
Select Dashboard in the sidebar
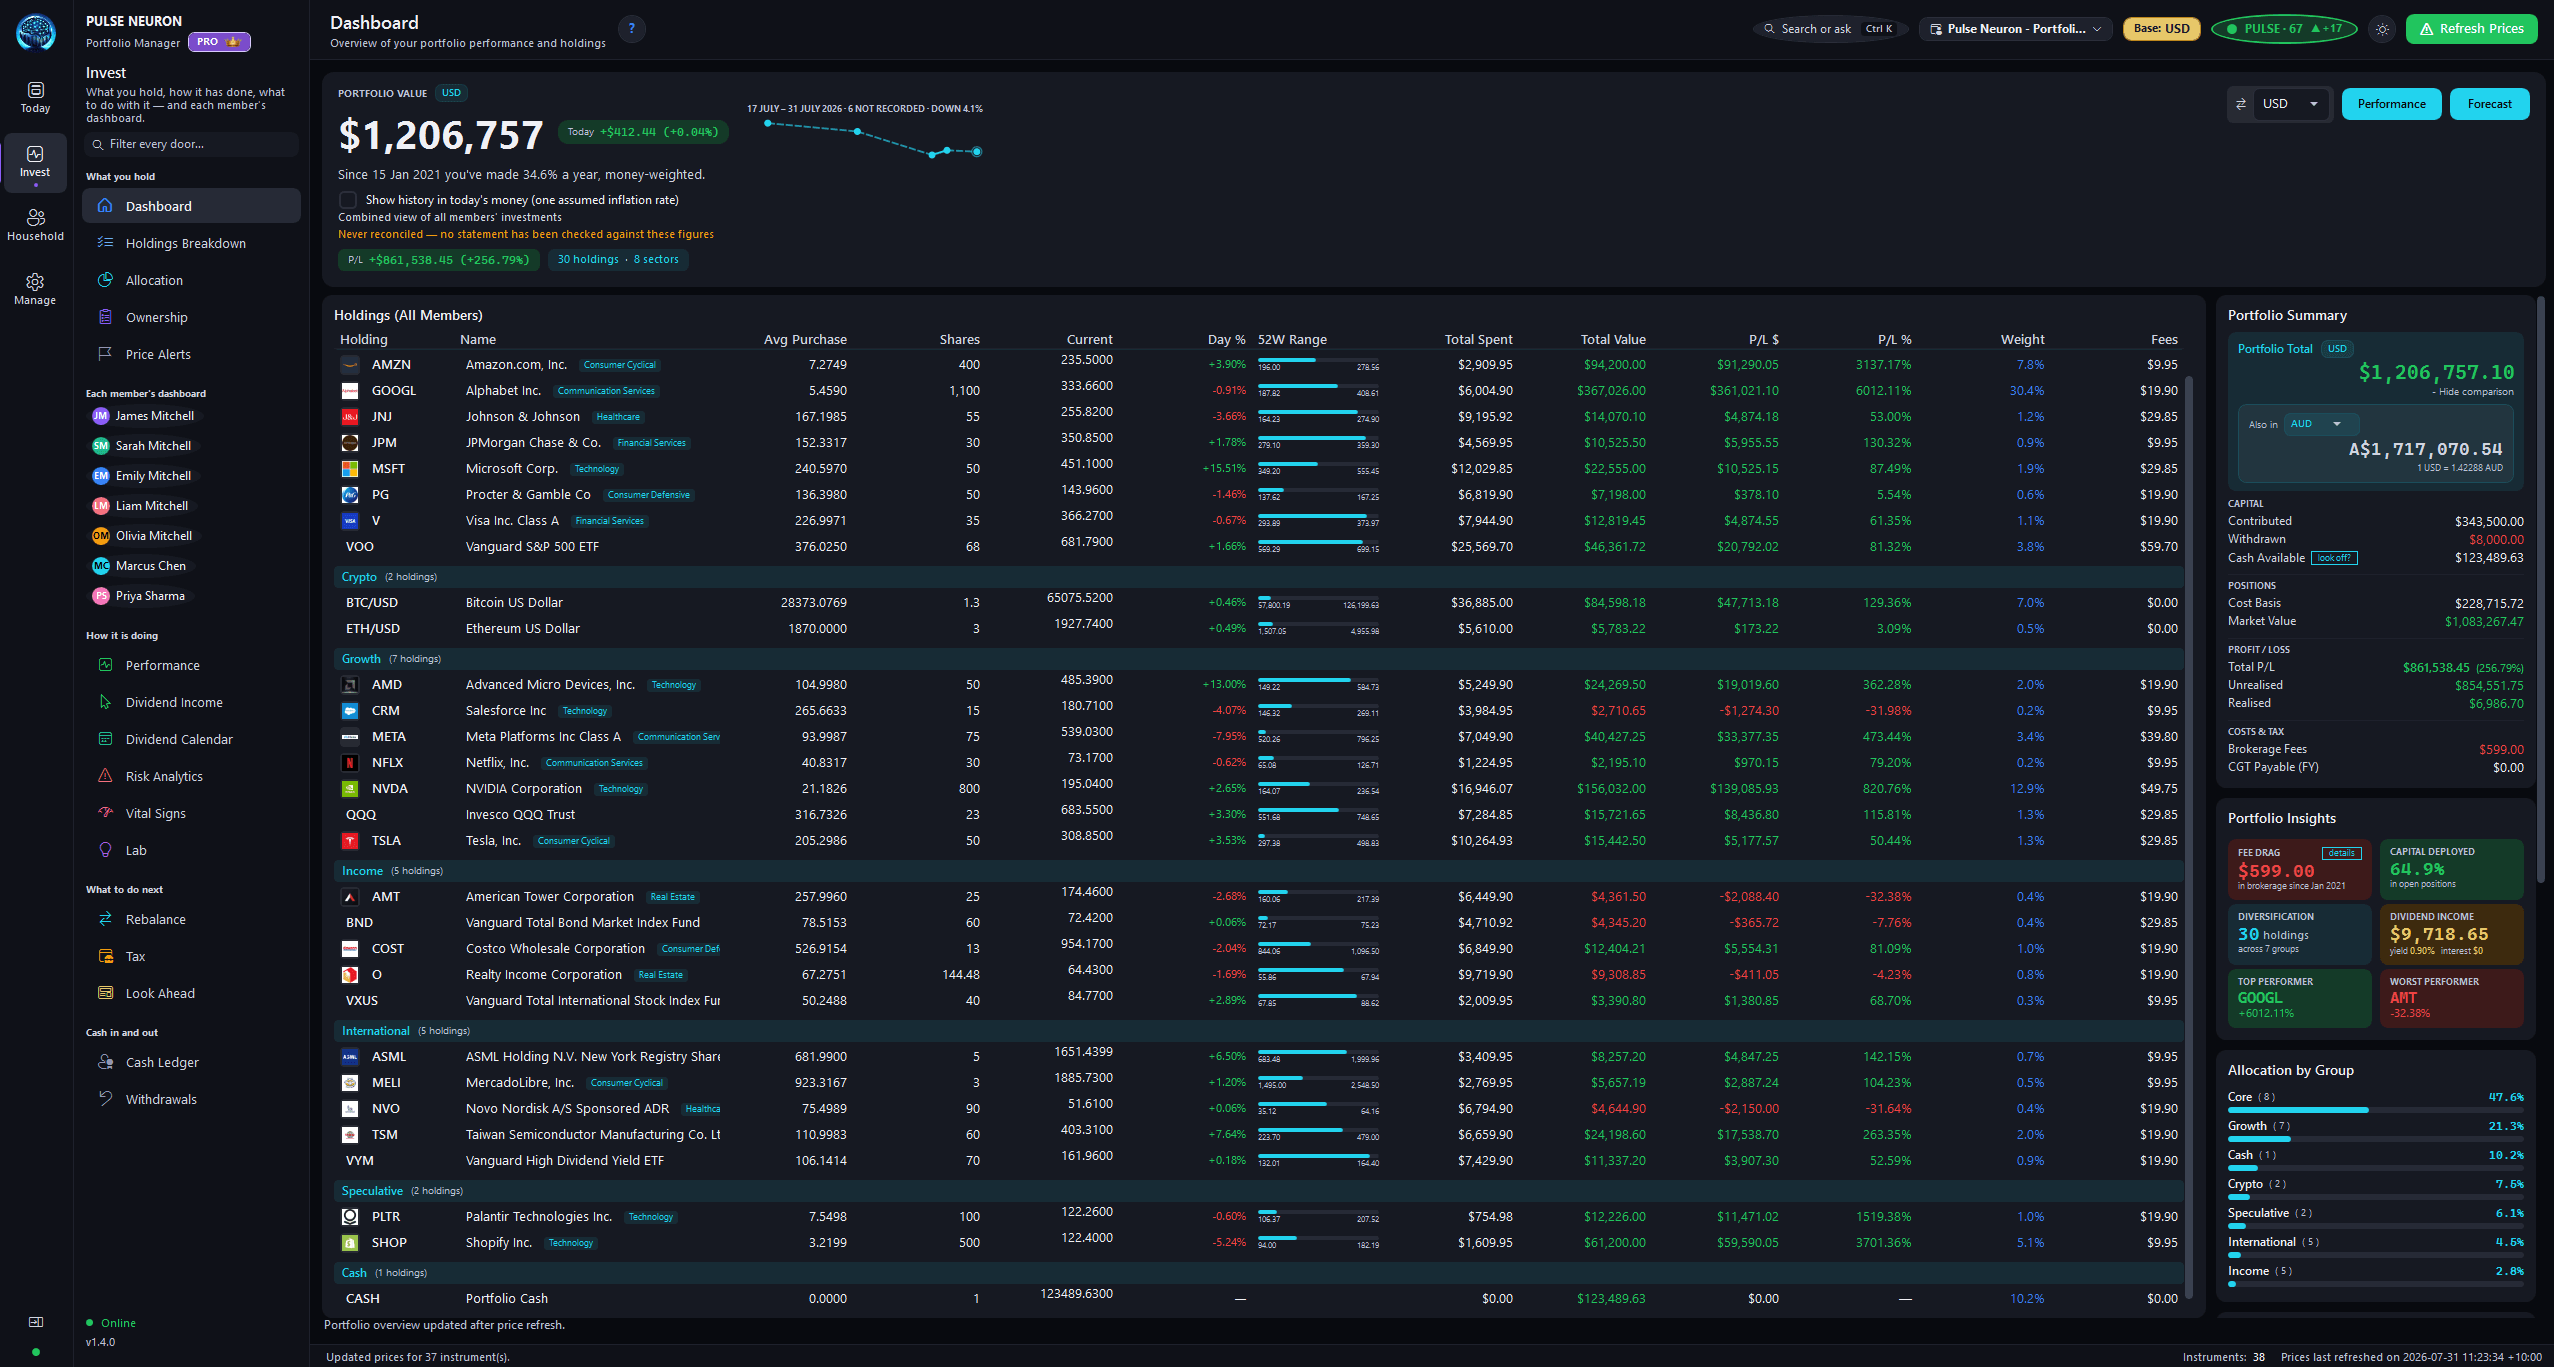pyautogui.click(x=191, y=206)
